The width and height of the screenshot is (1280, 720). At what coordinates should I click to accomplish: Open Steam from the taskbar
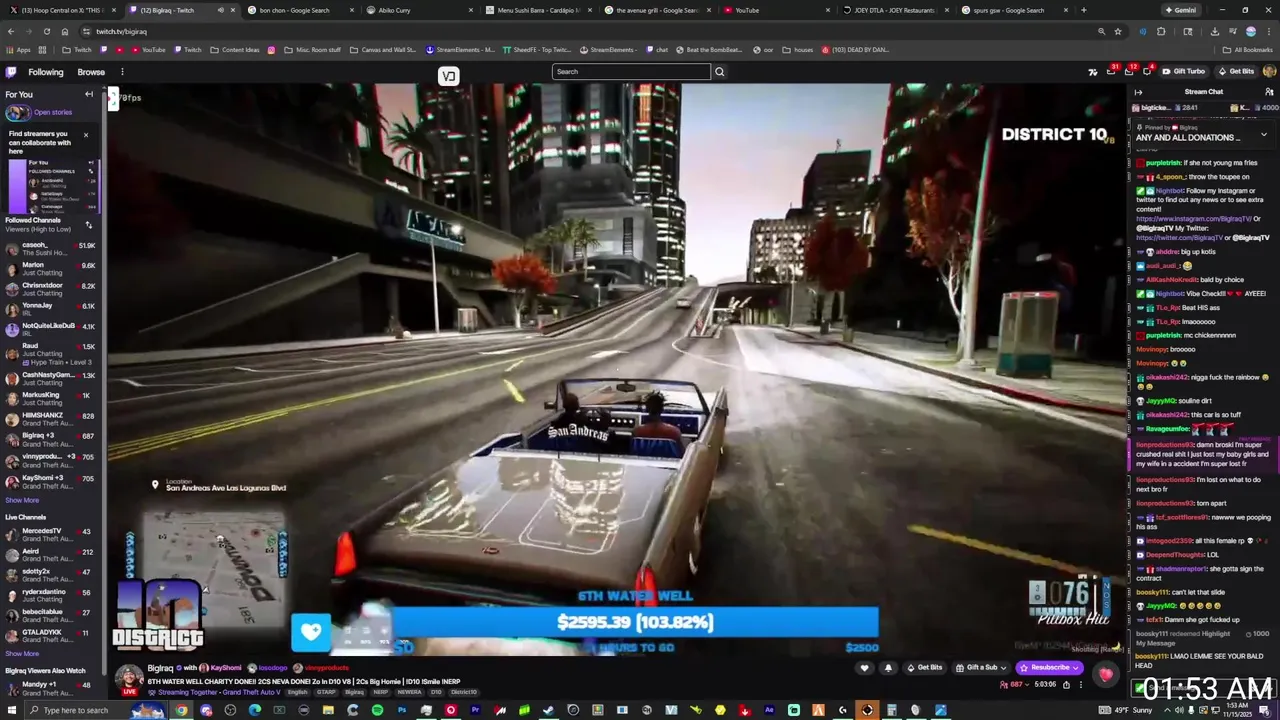tap(548, 710)
